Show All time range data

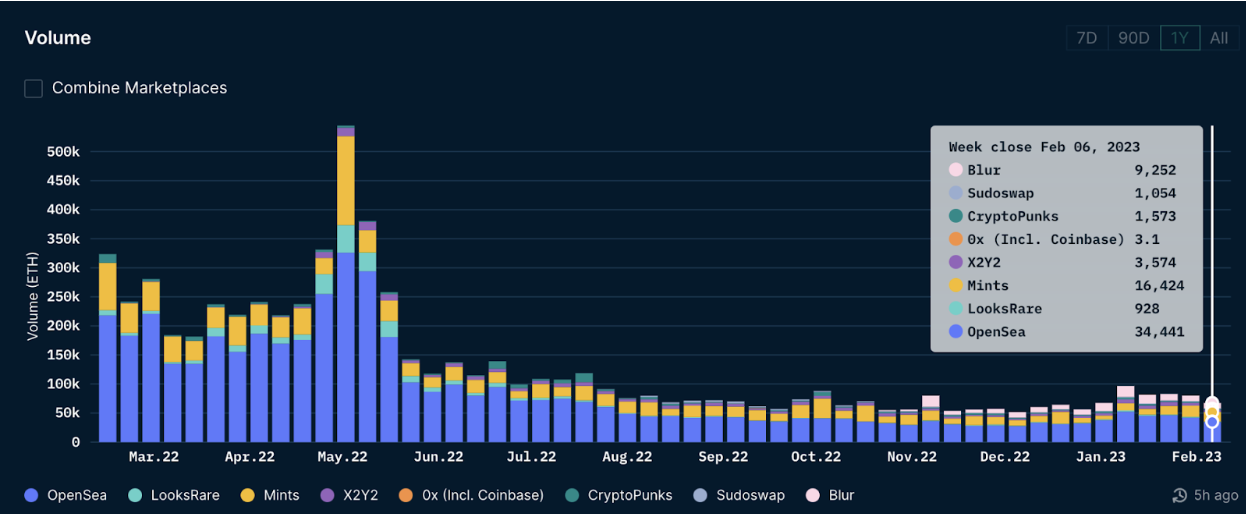click(x=1218, y=38)
